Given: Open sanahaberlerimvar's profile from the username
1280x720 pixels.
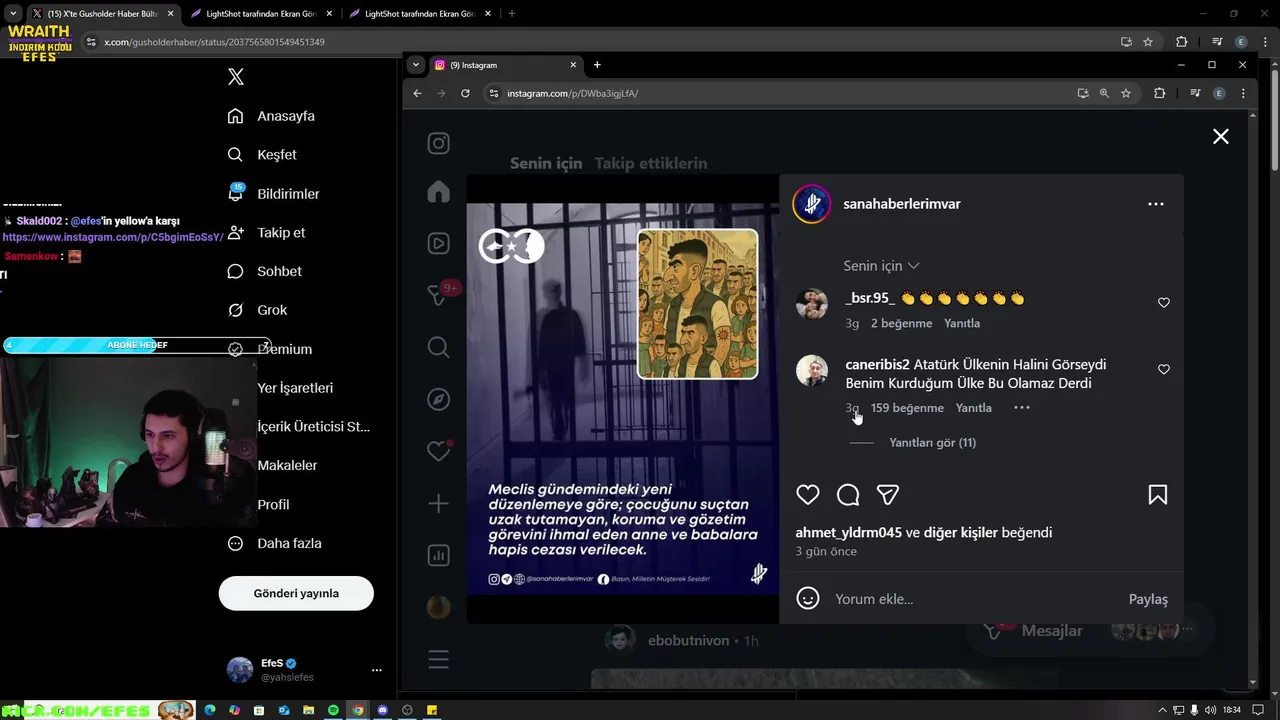Looking at the screenshot, I should point(902,204).
